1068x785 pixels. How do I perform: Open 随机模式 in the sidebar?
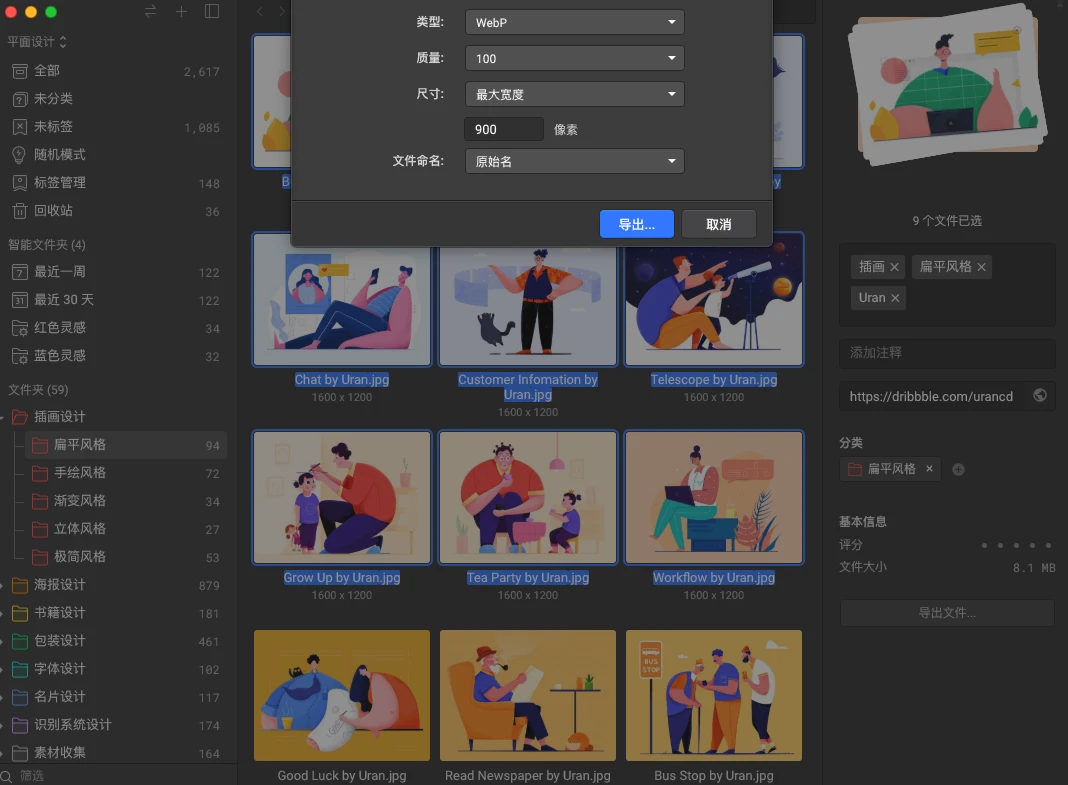pos(59,155)
